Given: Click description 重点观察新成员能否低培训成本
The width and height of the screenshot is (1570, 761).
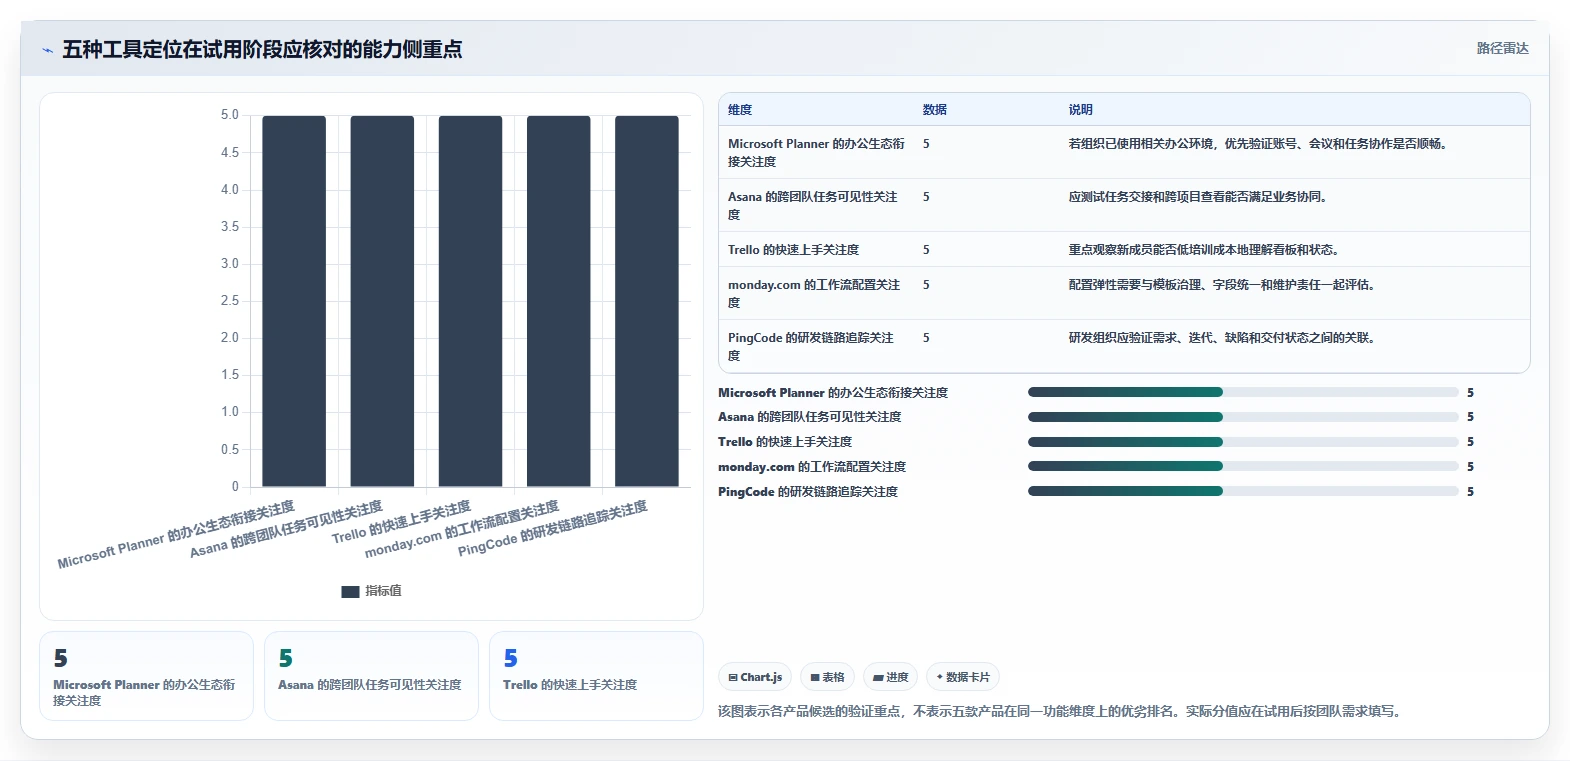Looking at the screenshot, I should tap(1203, 250).
